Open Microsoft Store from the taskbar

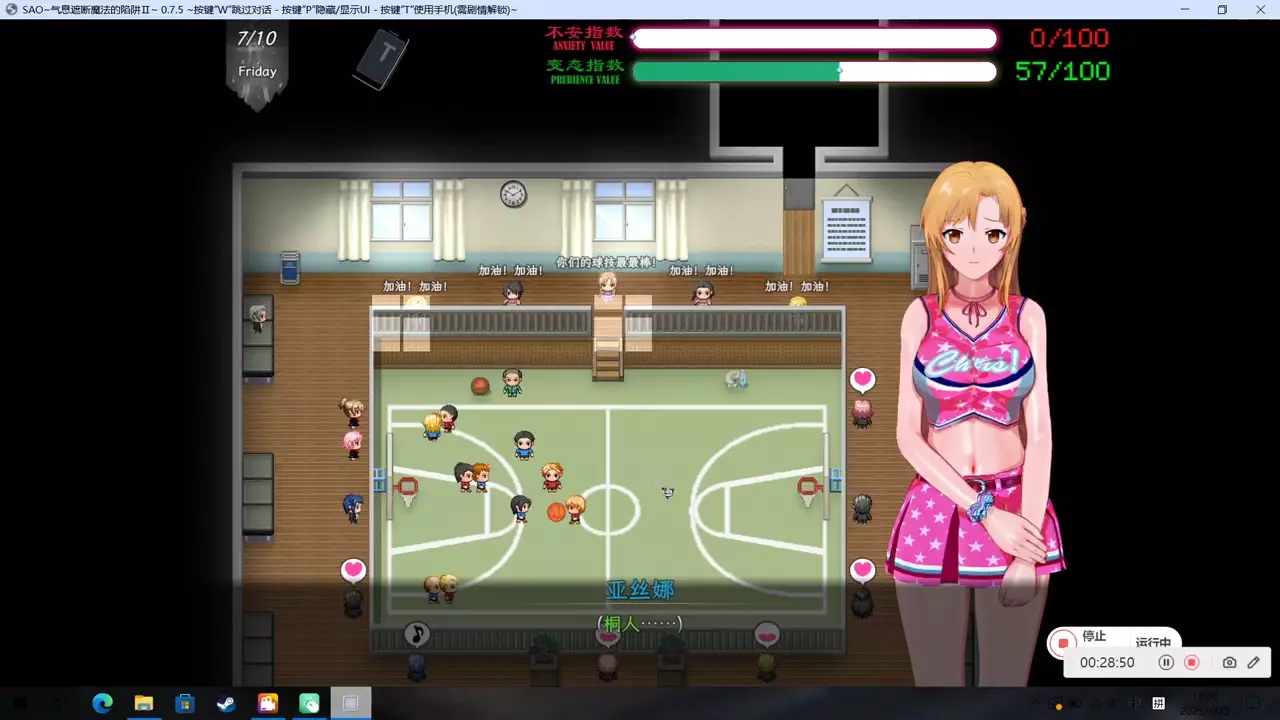[x=185, y=703]
